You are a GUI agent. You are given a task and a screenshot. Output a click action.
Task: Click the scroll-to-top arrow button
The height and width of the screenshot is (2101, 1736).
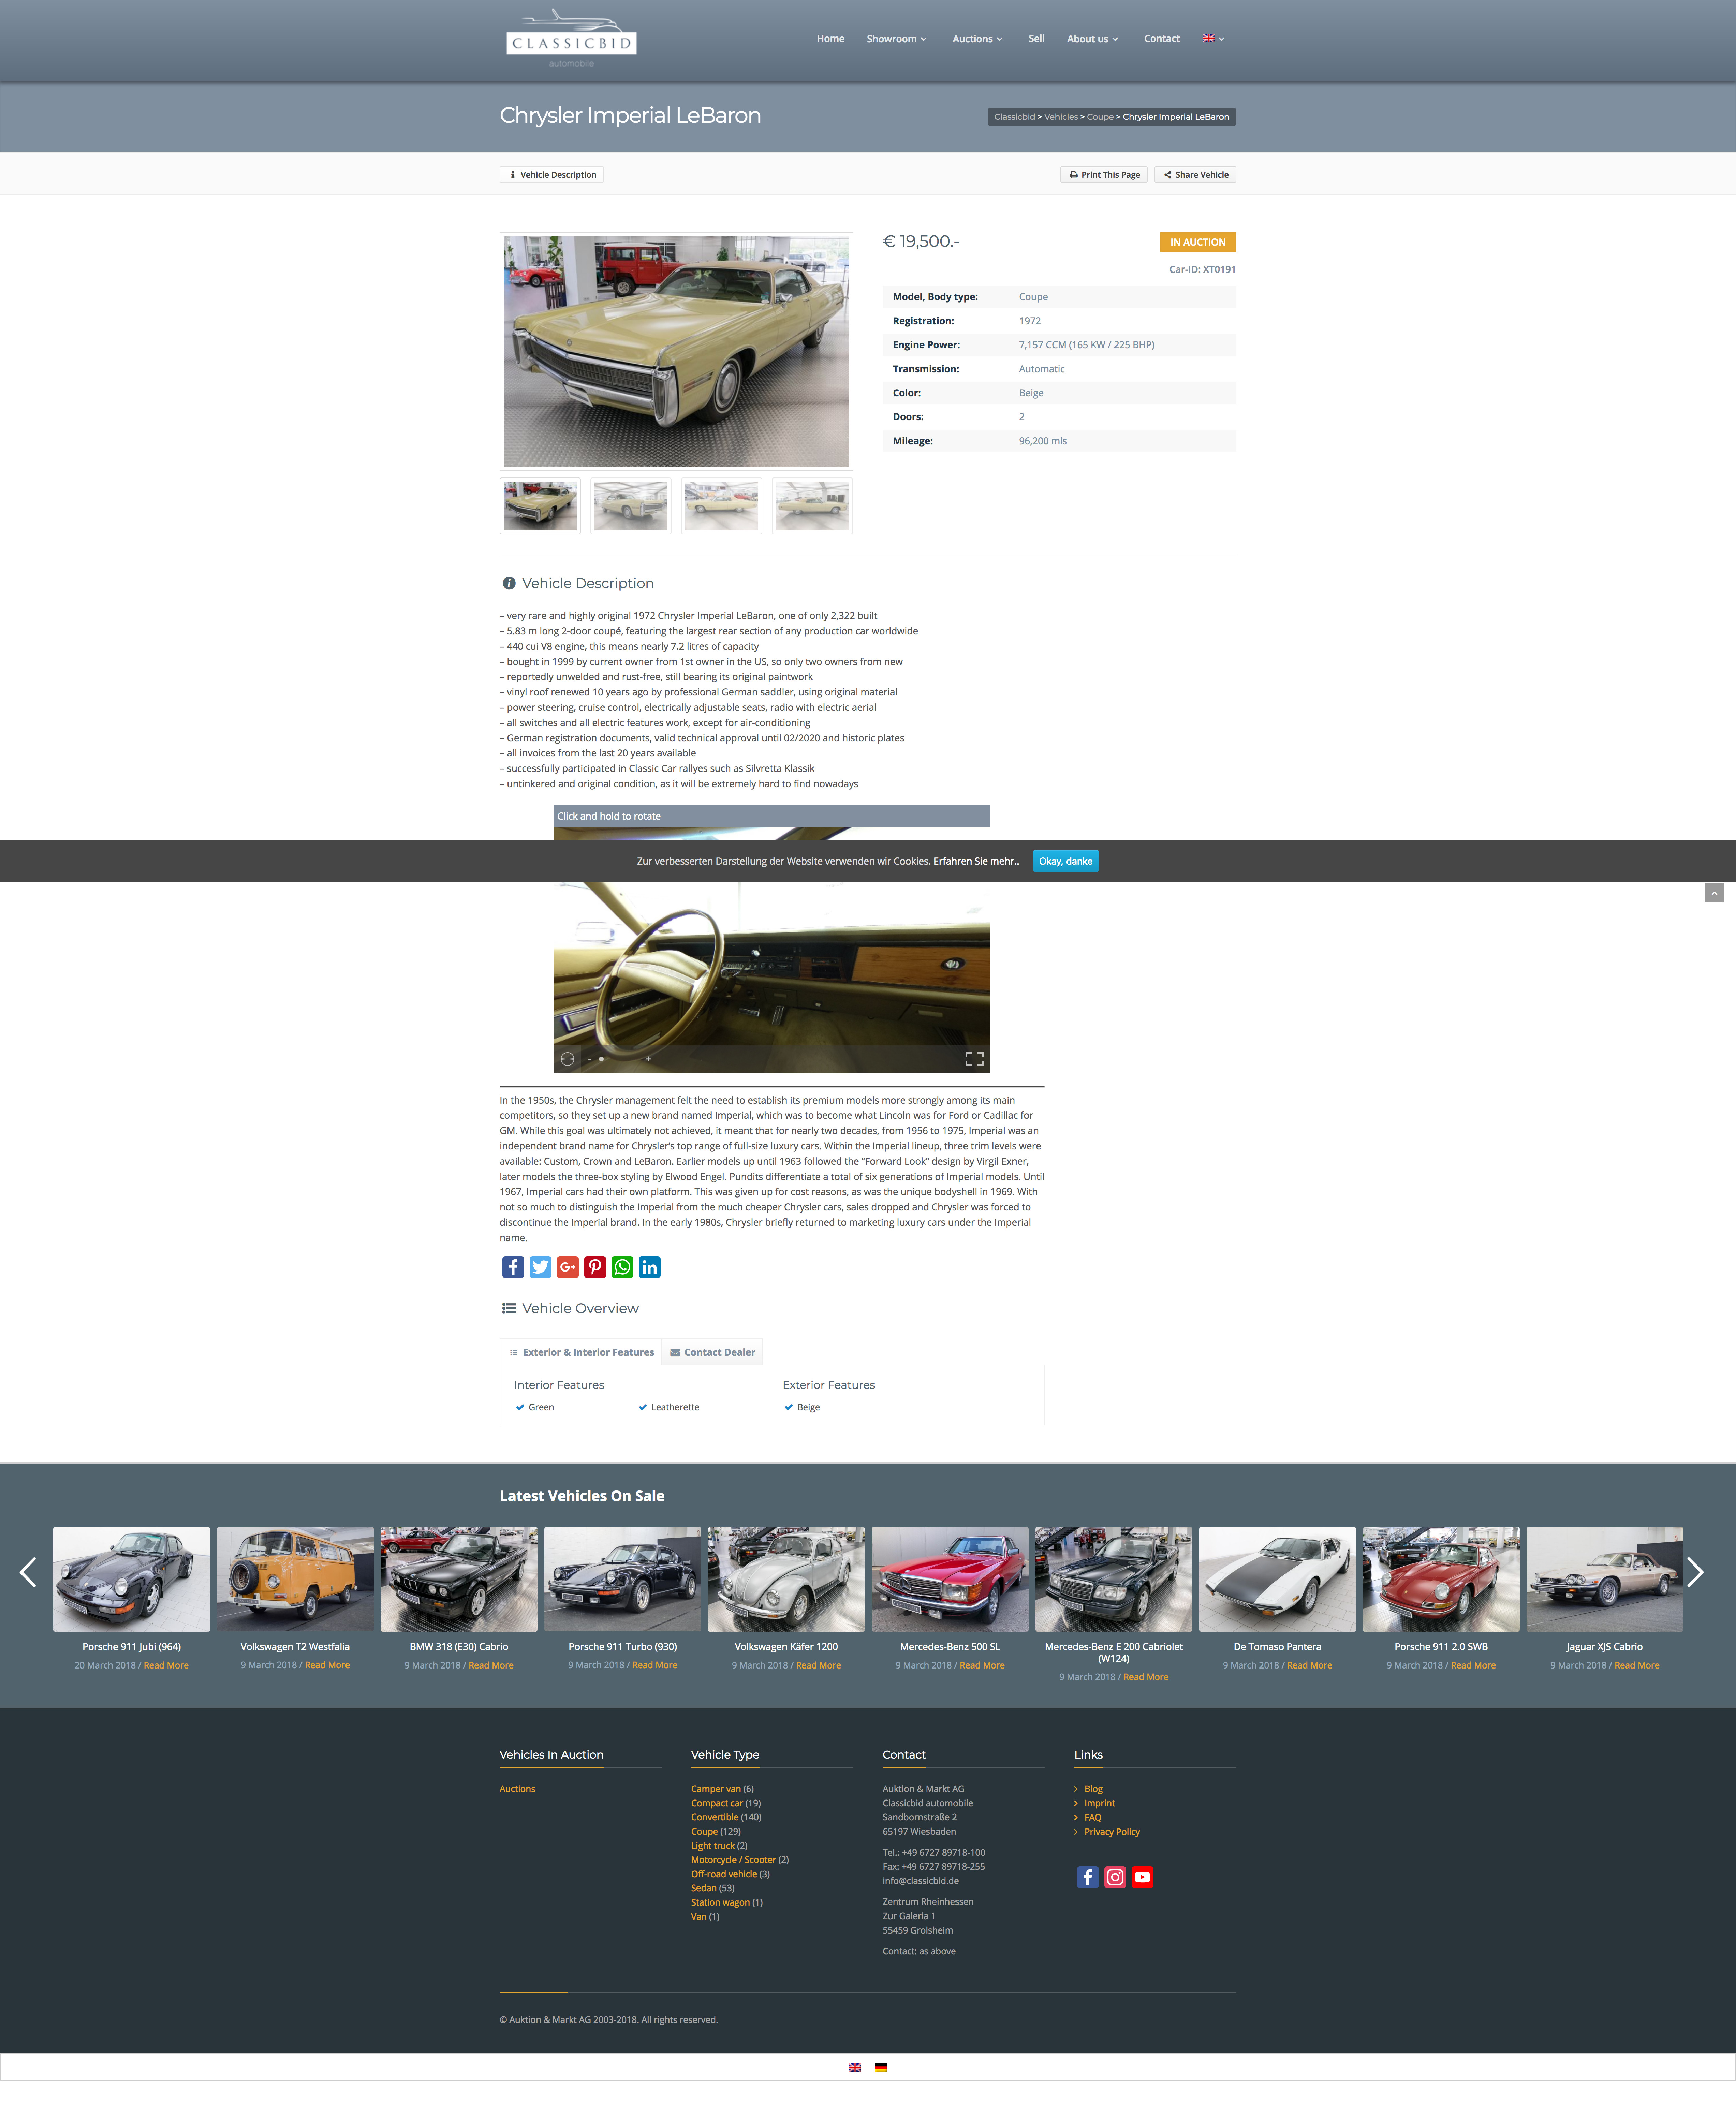click(1714, 892)
